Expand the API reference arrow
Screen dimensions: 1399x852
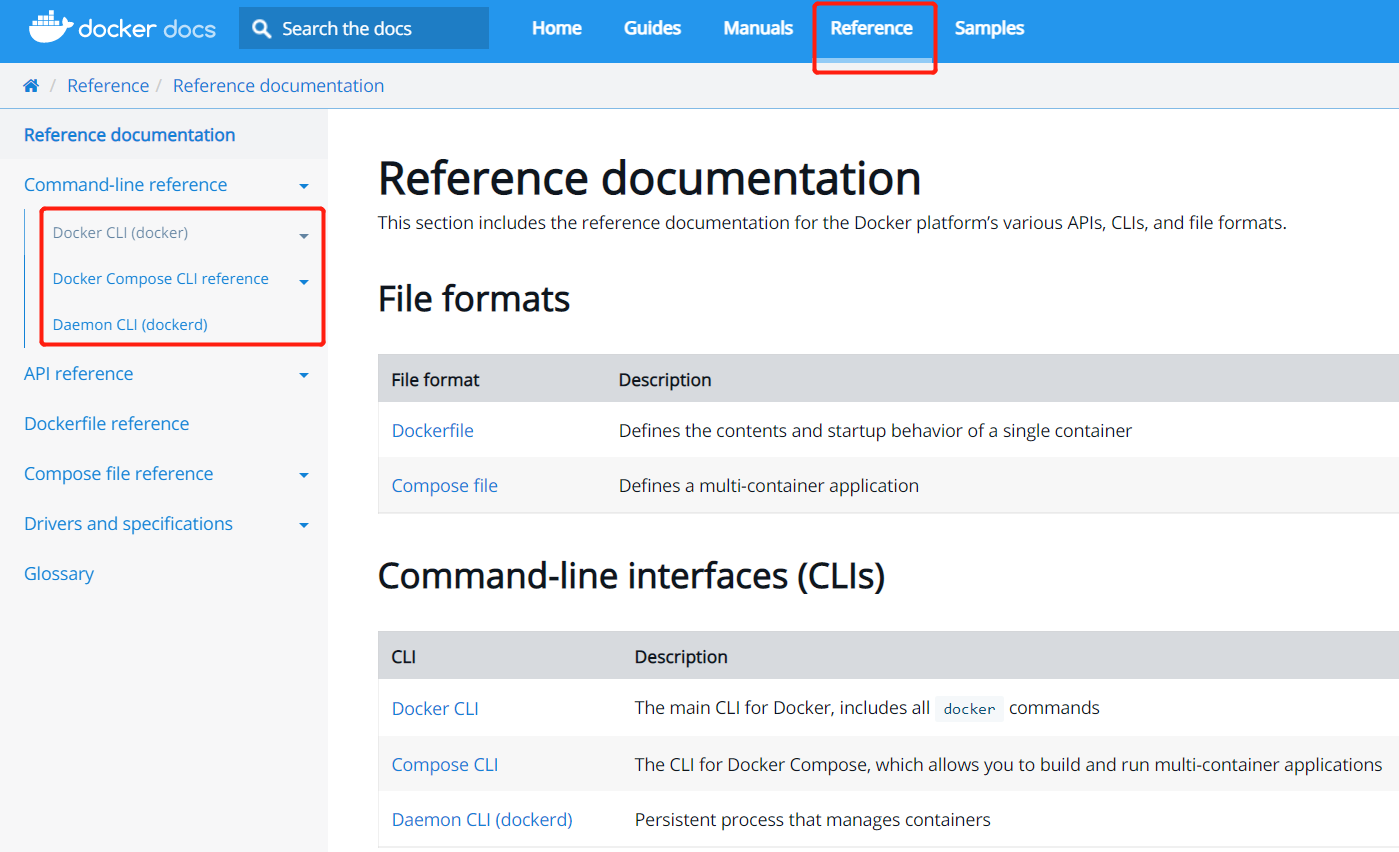pyautogui.click(x=304, y=375)
